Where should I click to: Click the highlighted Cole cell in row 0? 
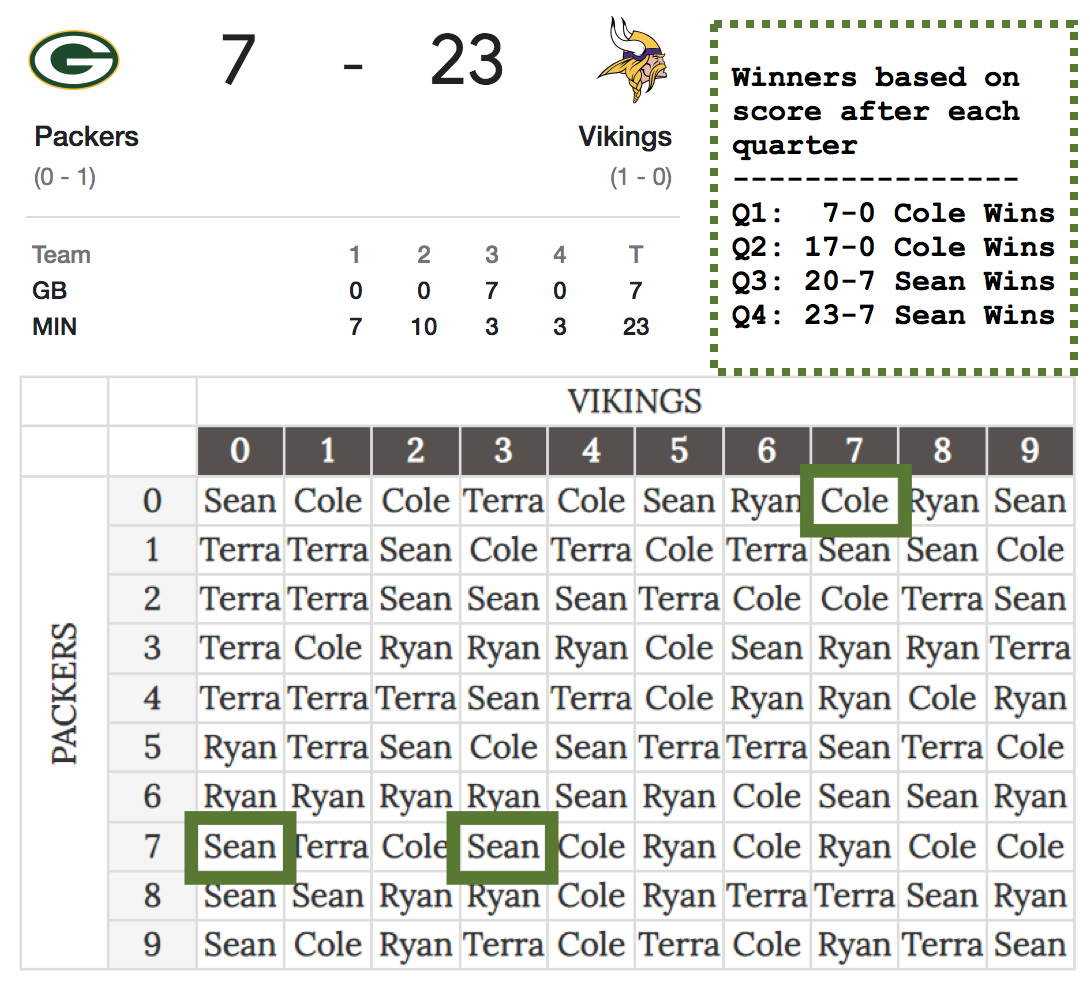click(855, 501)
